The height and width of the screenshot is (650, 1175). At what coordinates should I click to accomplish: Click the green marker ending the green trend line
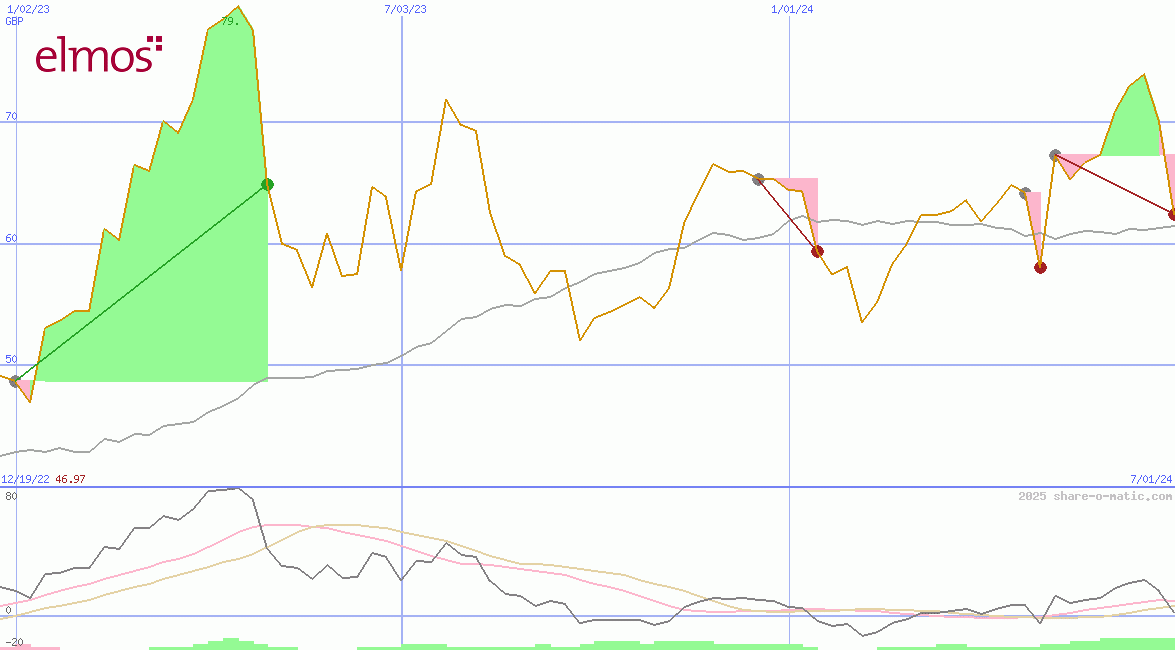[x=267, y=184]
